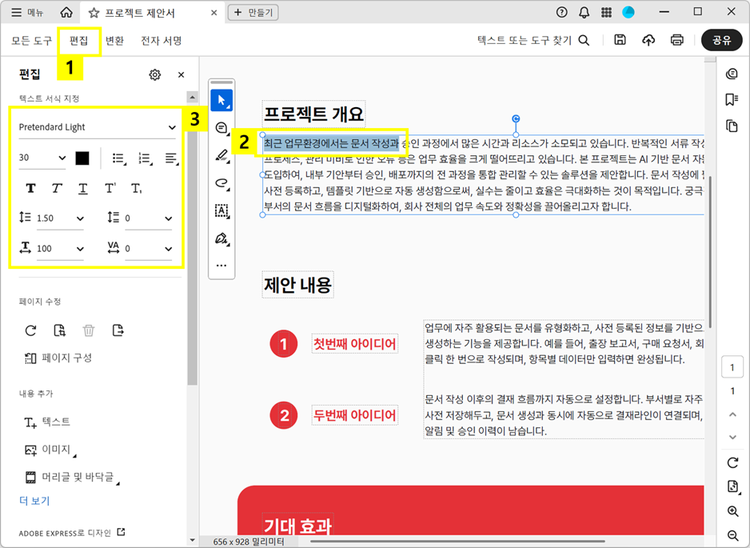Select the arrow selection tool

click(221, 100)
